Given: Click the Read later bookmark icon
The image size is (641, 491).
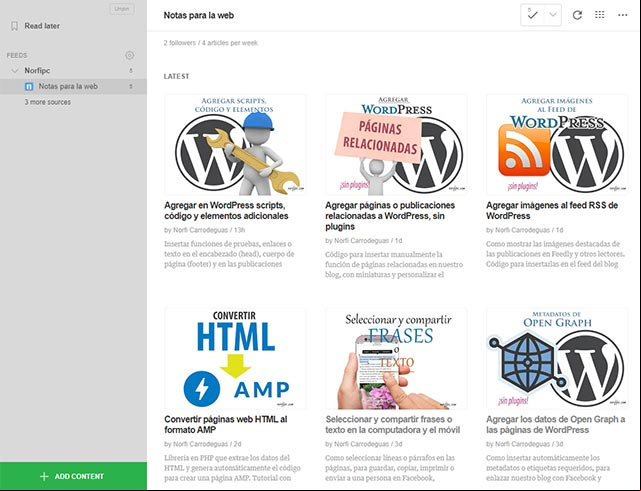Looking at the screenshot, I should pos(14,26).
